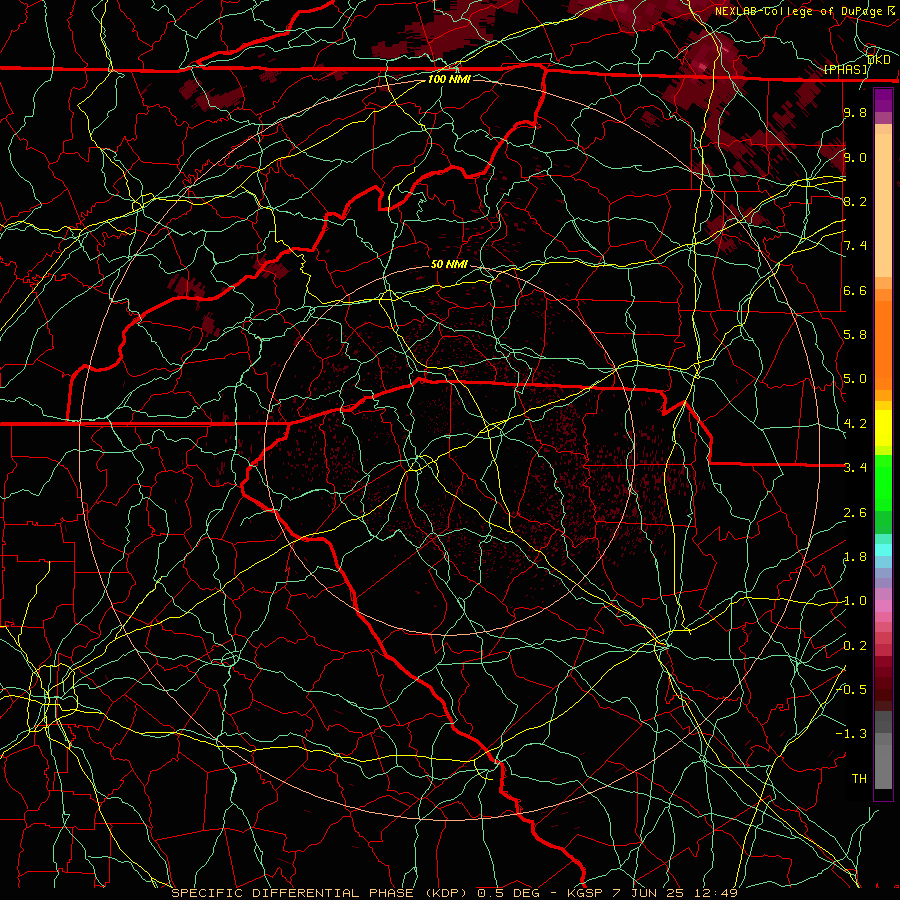Click the "TH" threshold label on scale
This screenshot has width=900, height=900.
(x=859, y=779)
